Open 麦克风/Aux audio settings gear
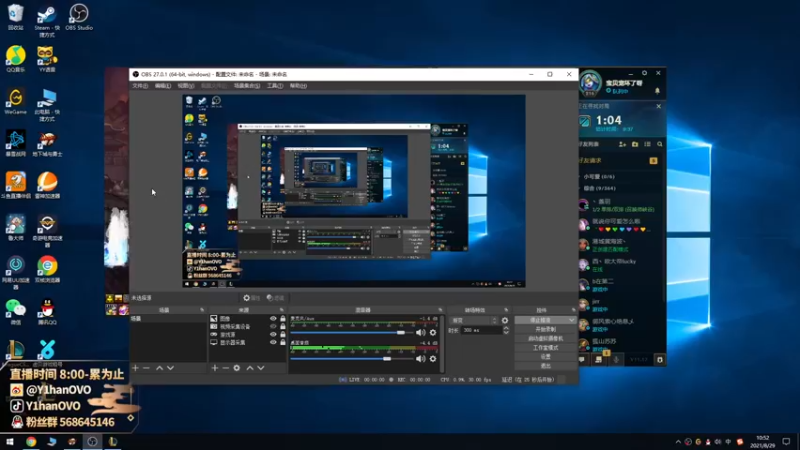The image size is (800, 450). pos(433,333)
